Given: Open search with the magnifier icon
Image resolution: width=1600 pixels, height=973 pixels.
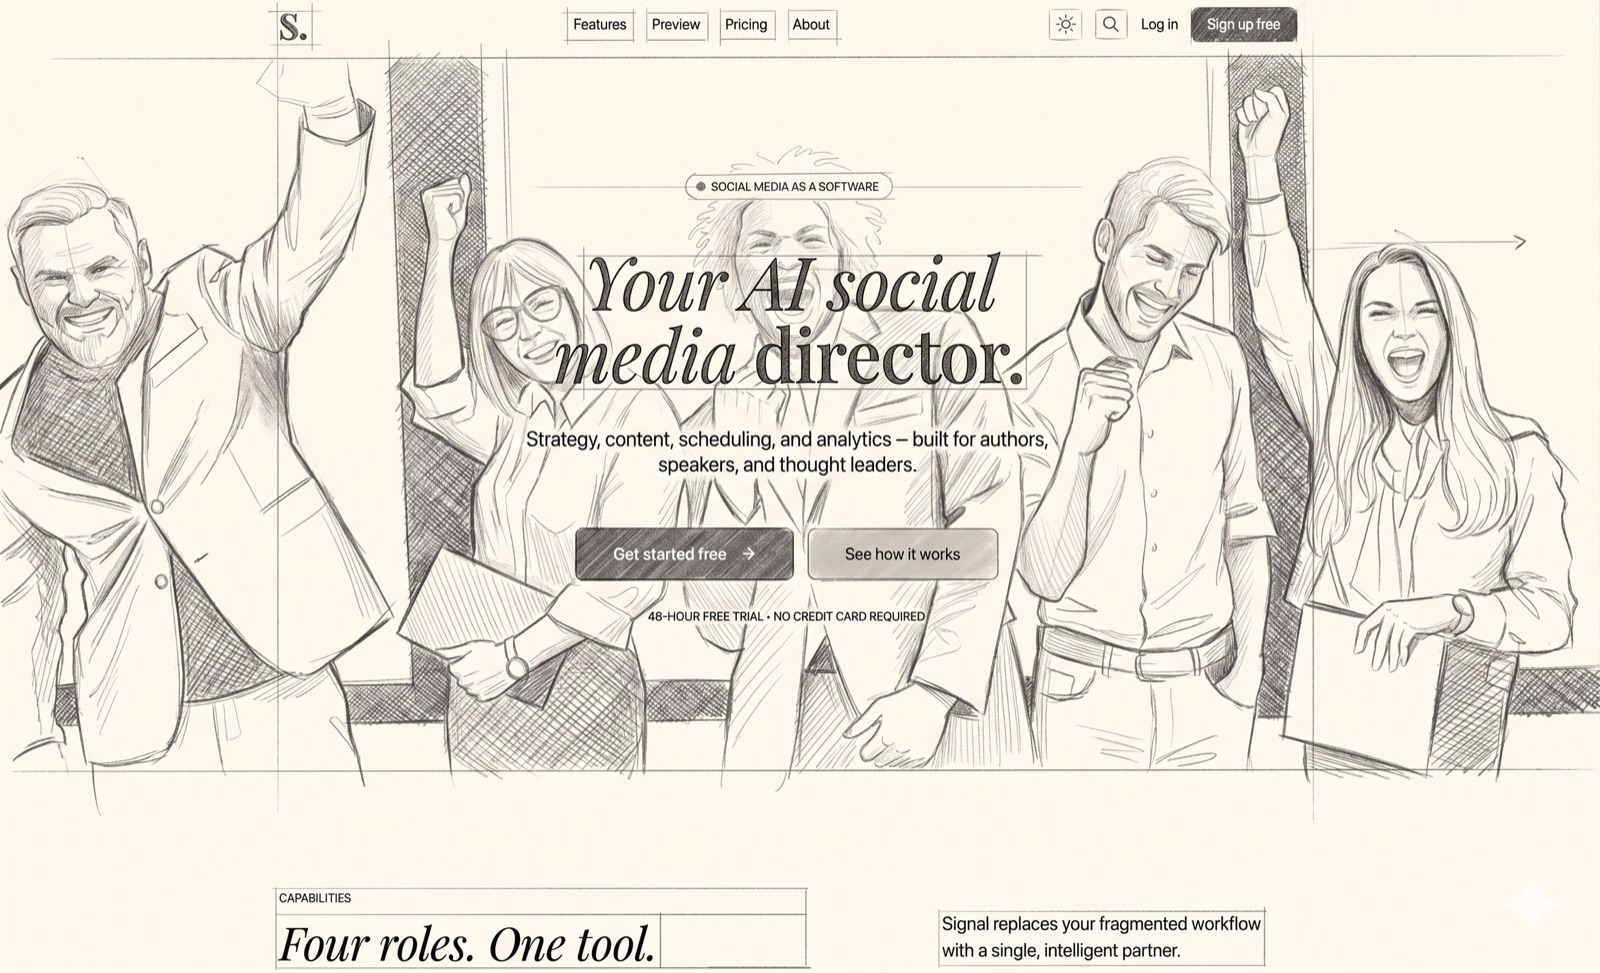Looking at the screenshot, I should point(1110,24).
